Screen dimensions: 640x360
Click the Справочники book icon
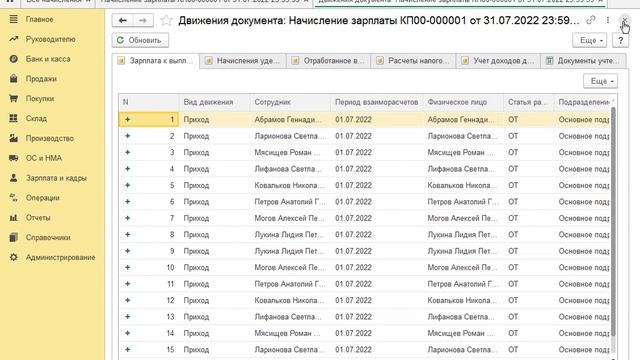(x=13, y=237)
